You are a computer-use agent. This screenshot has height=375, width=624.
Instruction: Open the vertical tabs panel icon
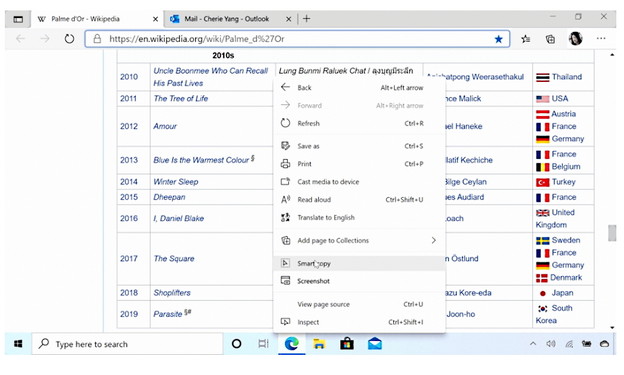[18, 19]
